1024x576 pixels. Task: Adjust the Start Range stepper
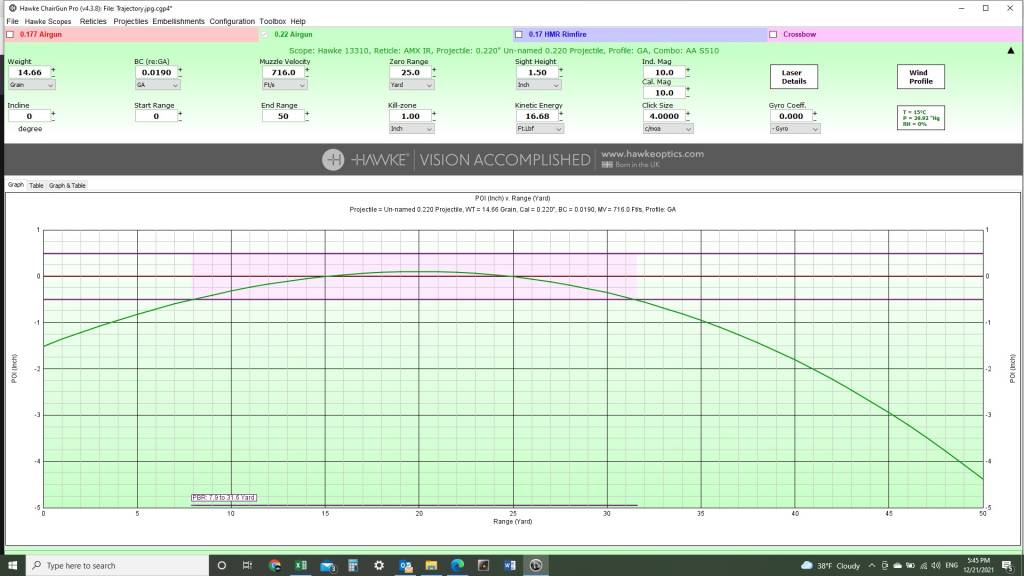pyautogui.click(x=180, y=116)
